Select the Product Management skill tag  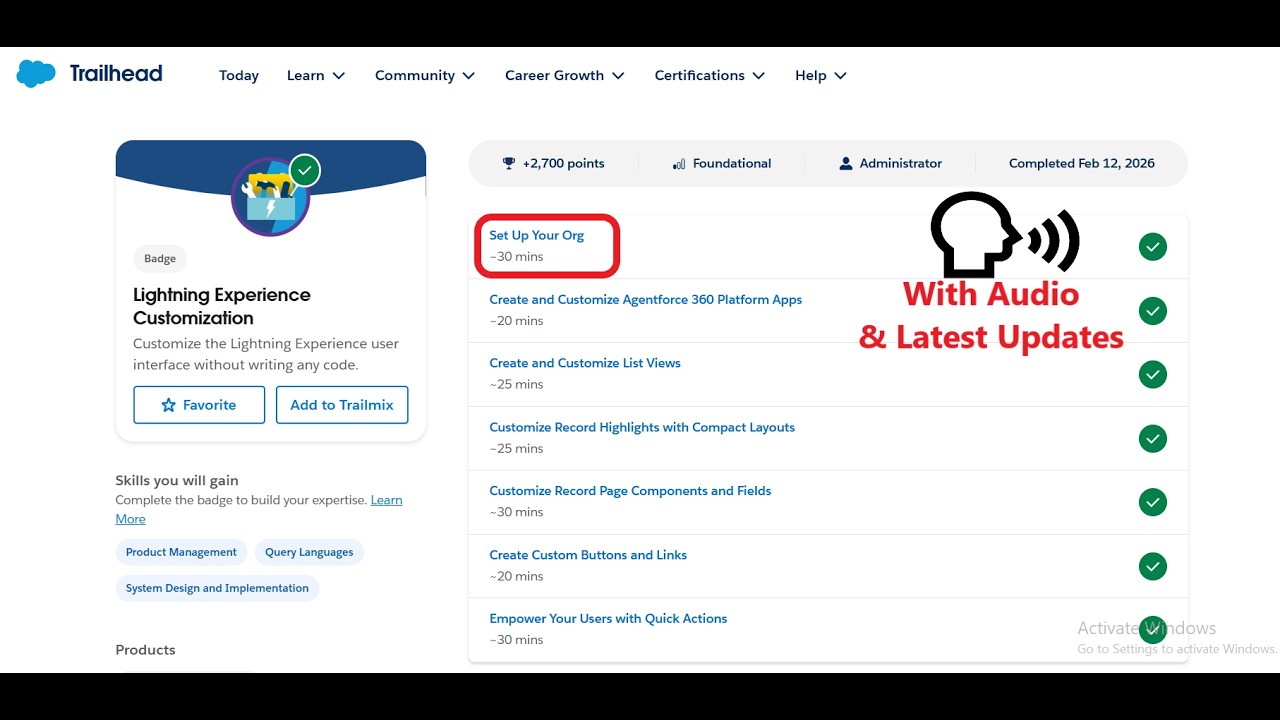[181, 552]
